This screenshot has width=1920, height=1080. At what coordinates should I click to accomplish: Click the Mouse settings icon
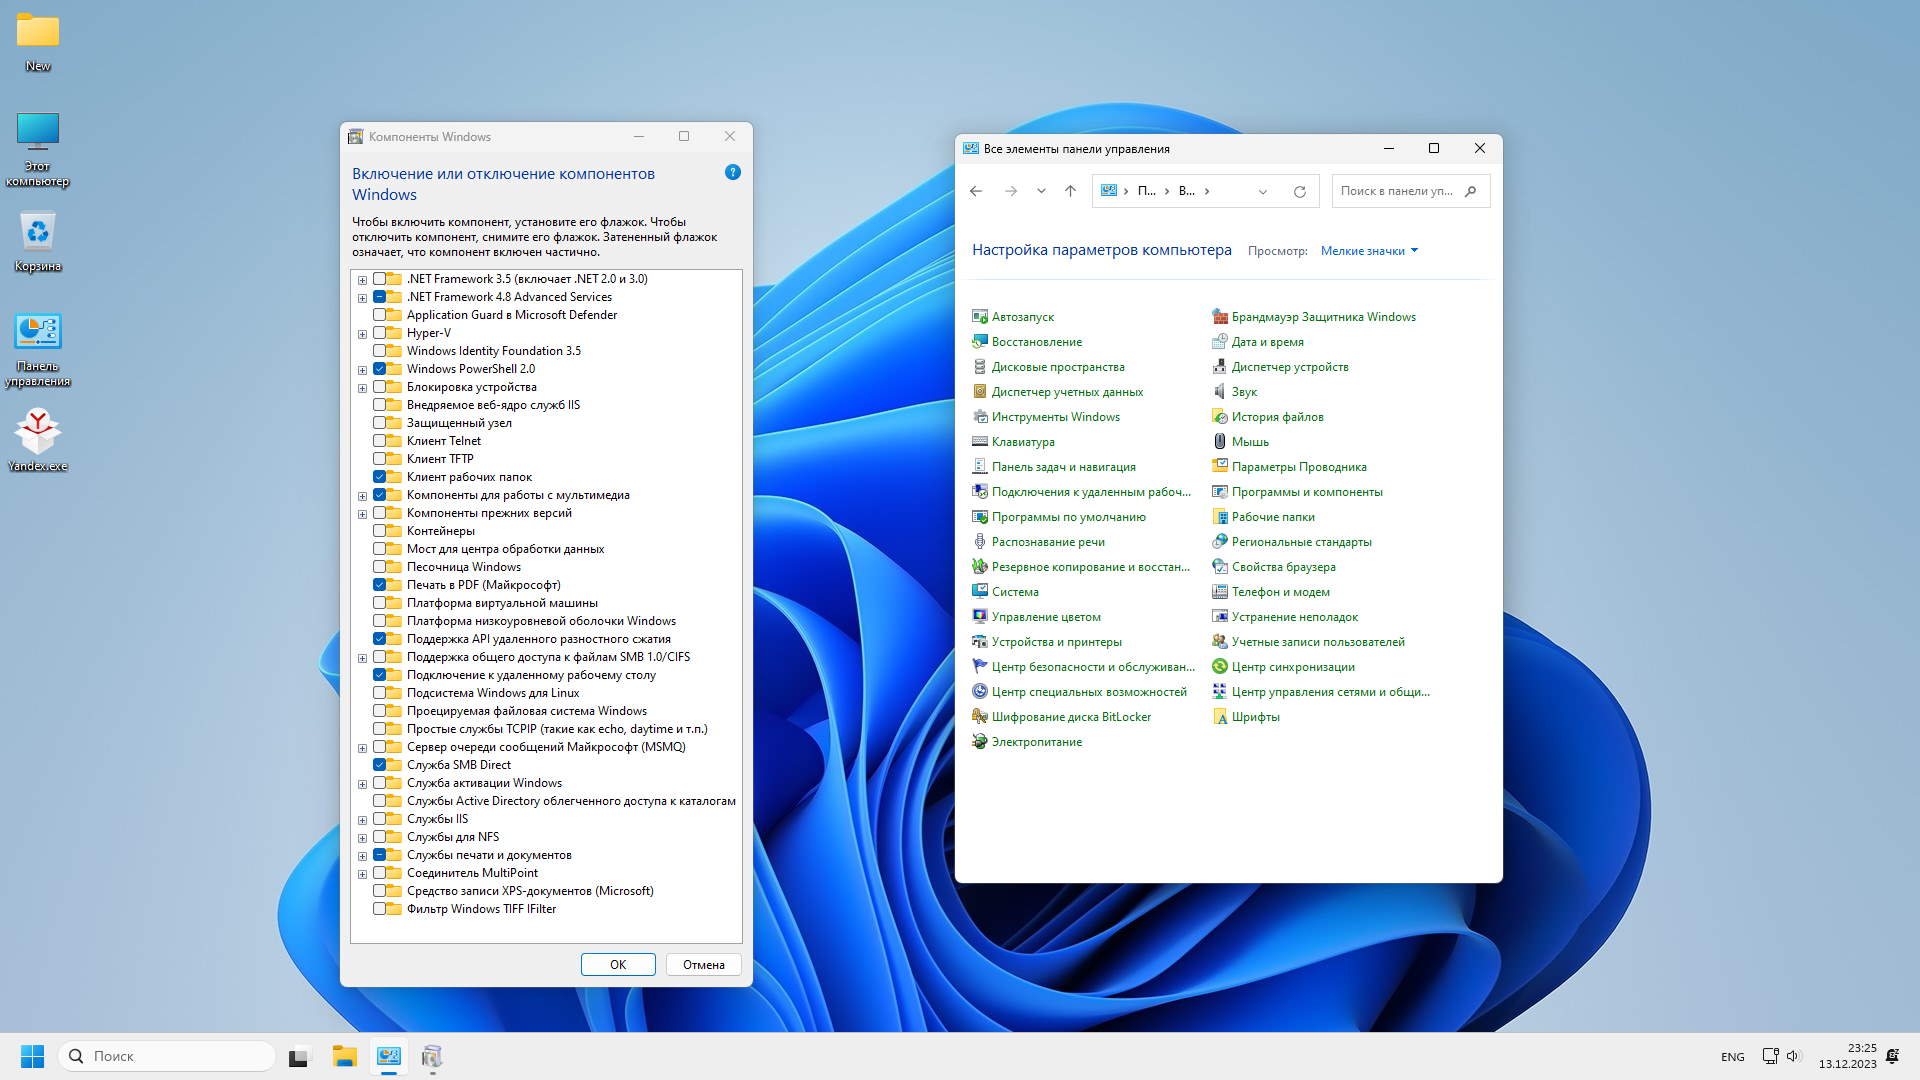click(x=1219, y=442)
